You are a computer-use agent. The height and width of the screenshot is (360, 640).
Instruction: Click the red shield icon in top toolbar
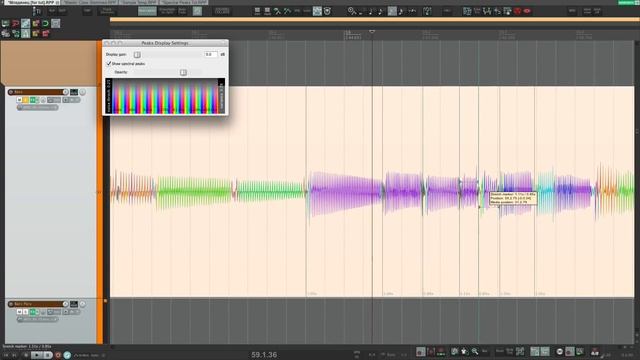pyautogui.click(x=518, y=11)
